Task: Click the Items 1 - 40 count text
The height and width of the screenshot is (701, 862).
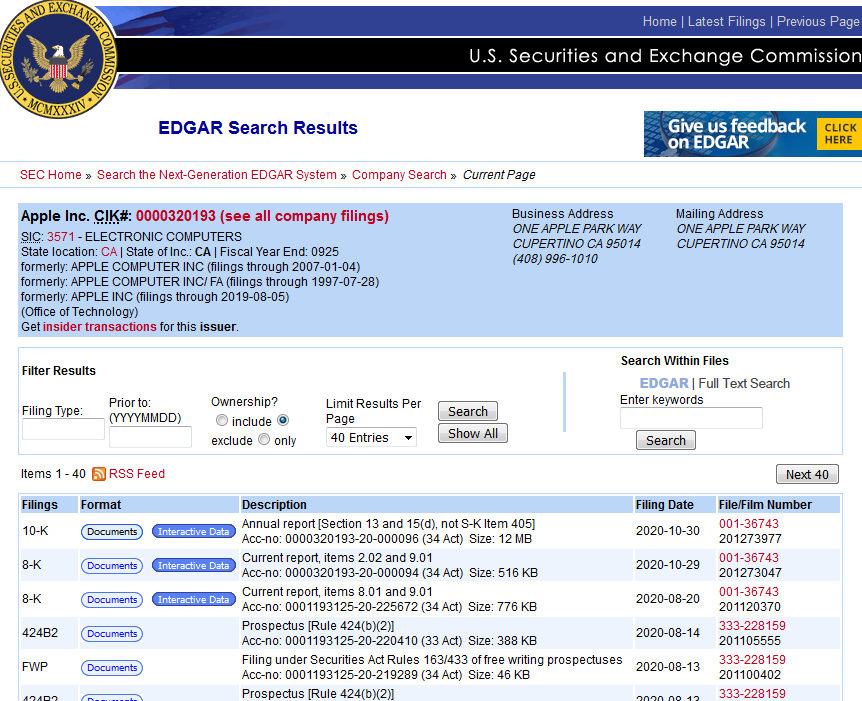Action: [x=53, y=474]
